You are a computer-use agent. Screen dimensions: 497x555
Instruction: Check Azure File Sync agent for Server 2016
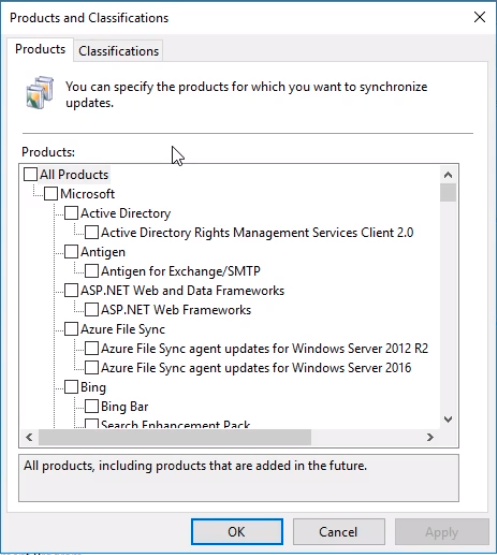point(92,368)
